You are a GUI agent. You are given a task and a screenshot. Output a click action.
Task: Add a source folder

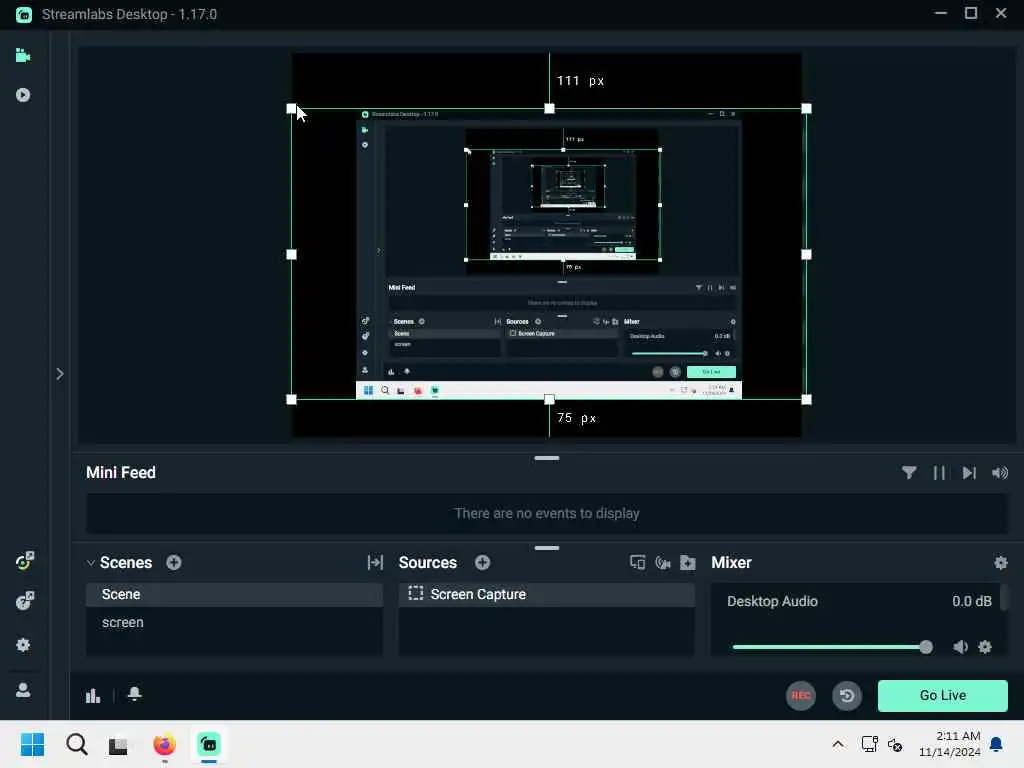pos(688,562)
